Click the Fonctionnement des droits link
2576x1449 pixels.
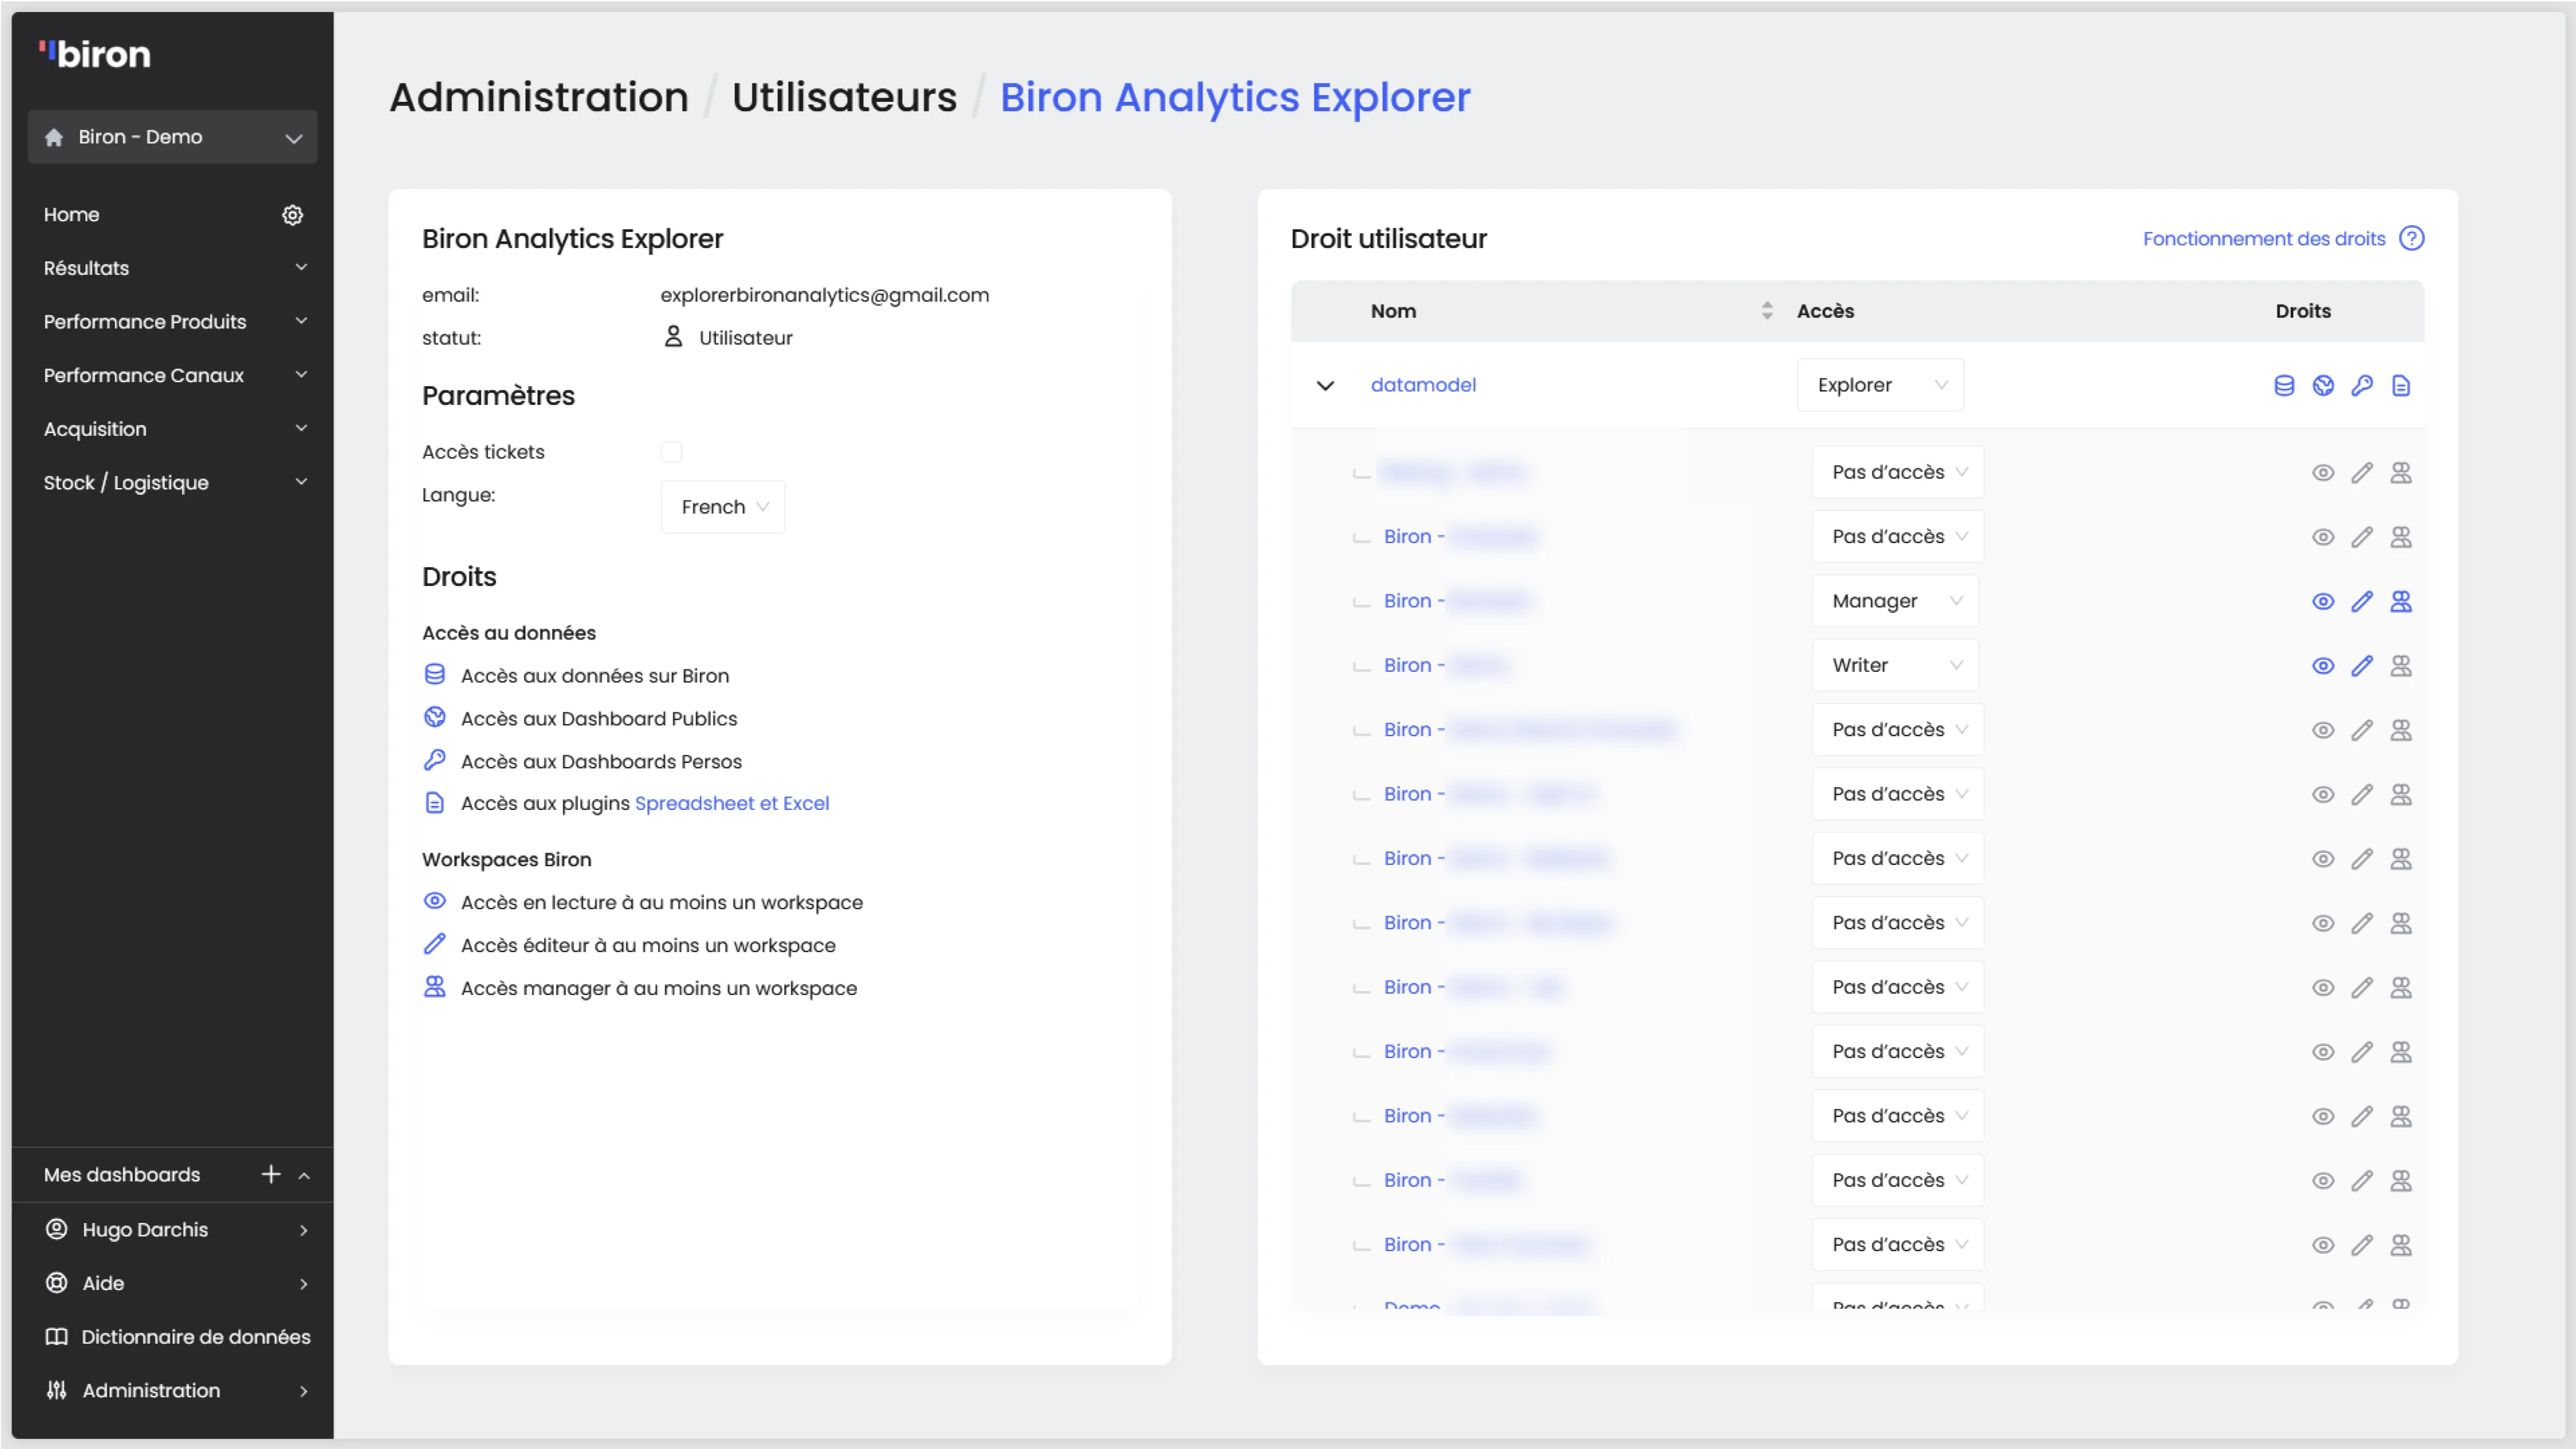click(2264, 239)
